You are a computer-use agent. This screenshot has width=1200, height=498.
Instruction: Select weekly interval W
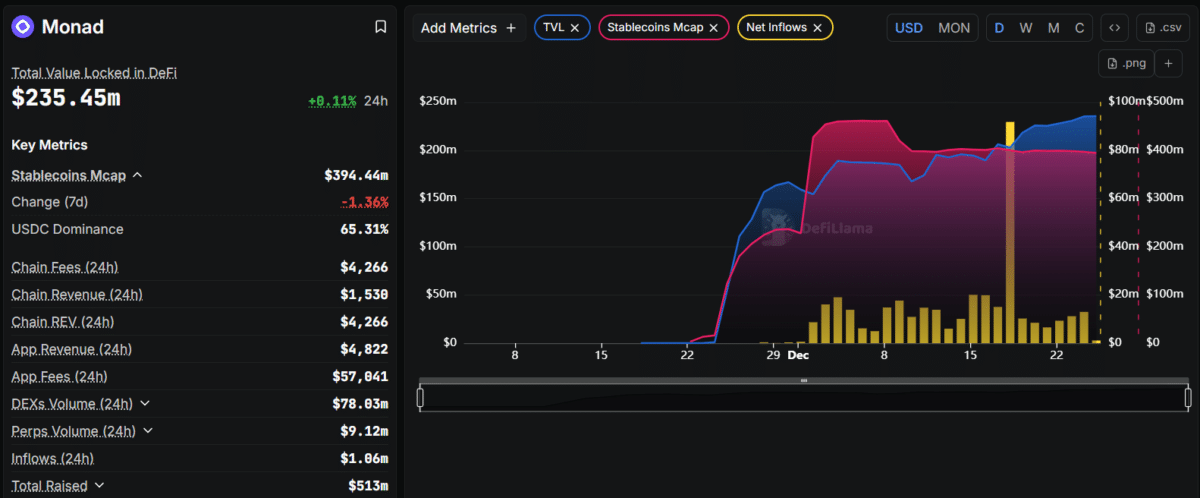pyautogui.click(x=1026, y=28)
